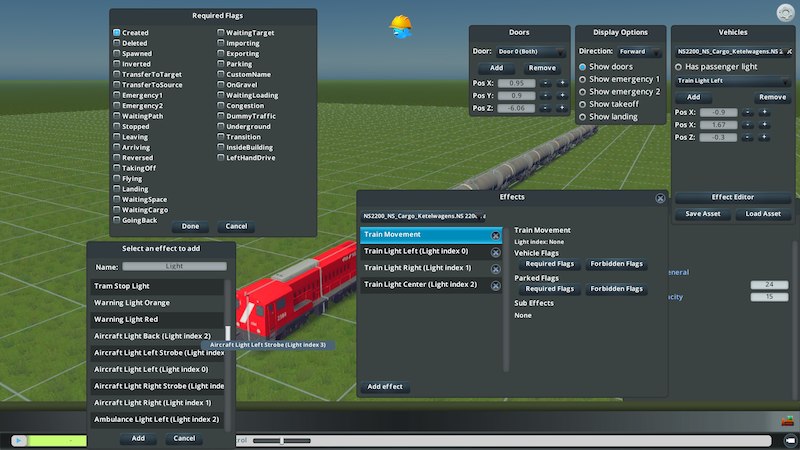Select Warning Light Orange from the effect list
Viewport: 800px width, 450px height.
click(x=156, y=303)
